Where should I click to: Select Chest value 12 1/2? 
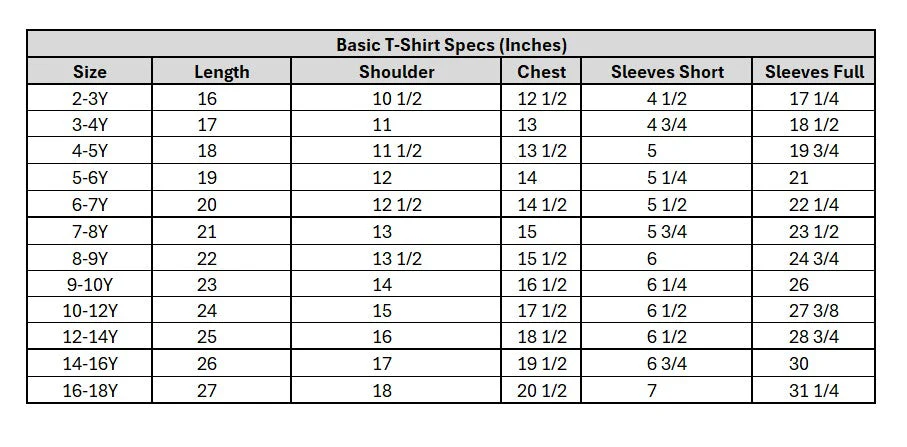tap(542, 99)
